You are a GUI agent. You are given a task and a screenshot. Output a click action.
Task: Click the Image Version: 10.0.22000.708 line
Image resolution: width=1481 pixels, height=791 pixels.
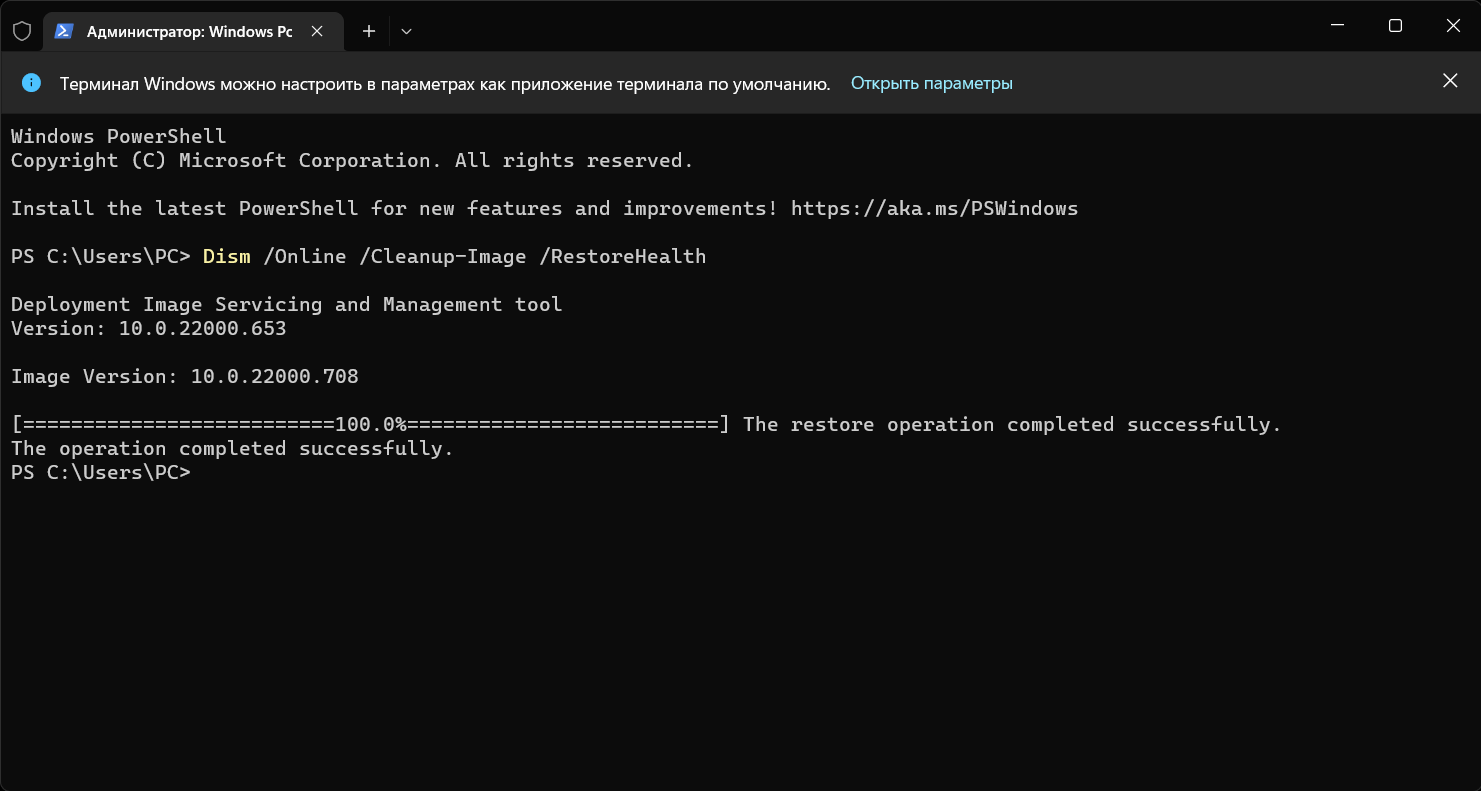(x=184, y=377)
